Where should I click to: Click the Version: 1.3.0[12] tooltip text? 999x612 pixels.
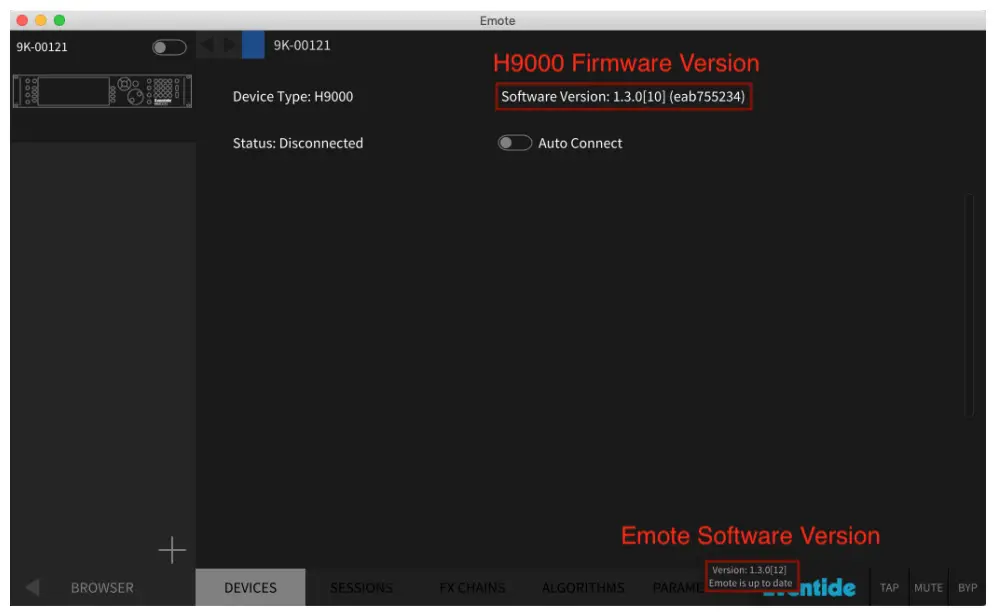749,570
